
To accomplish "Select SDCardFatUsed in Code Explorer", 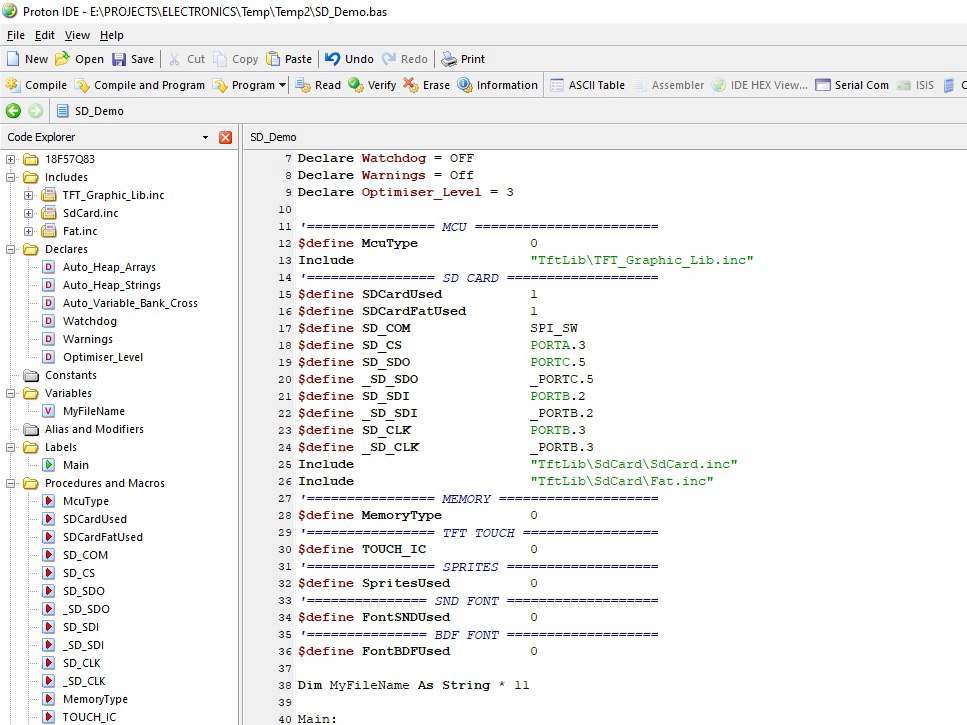I will click(x=102, y=537).
